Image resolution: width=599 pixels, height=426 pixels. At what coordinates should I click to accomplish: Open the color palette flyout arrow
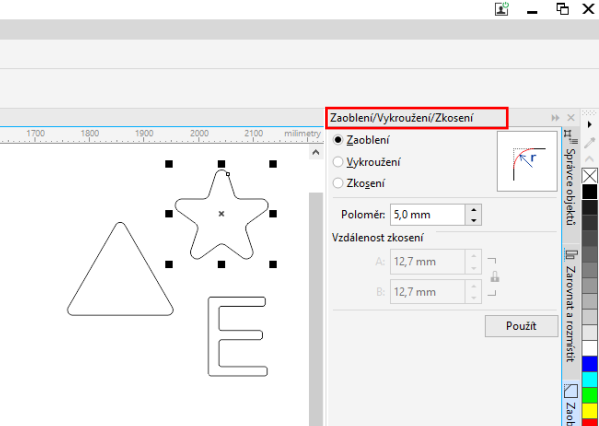589,124
